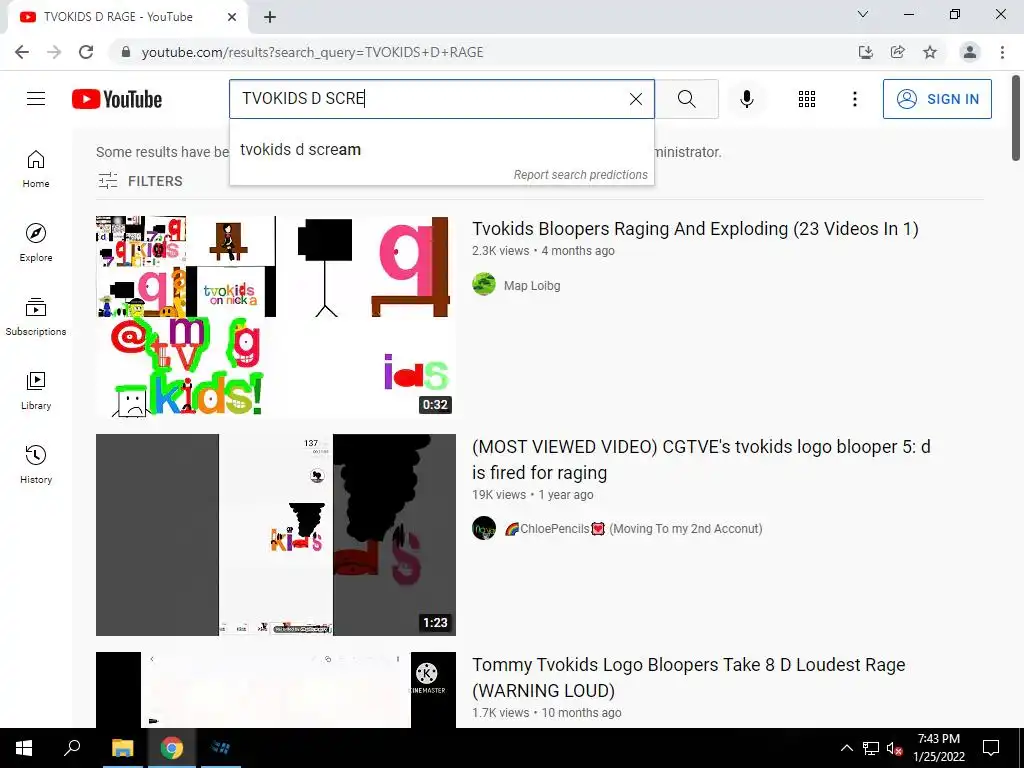Expand the FILTERS options

140,181
